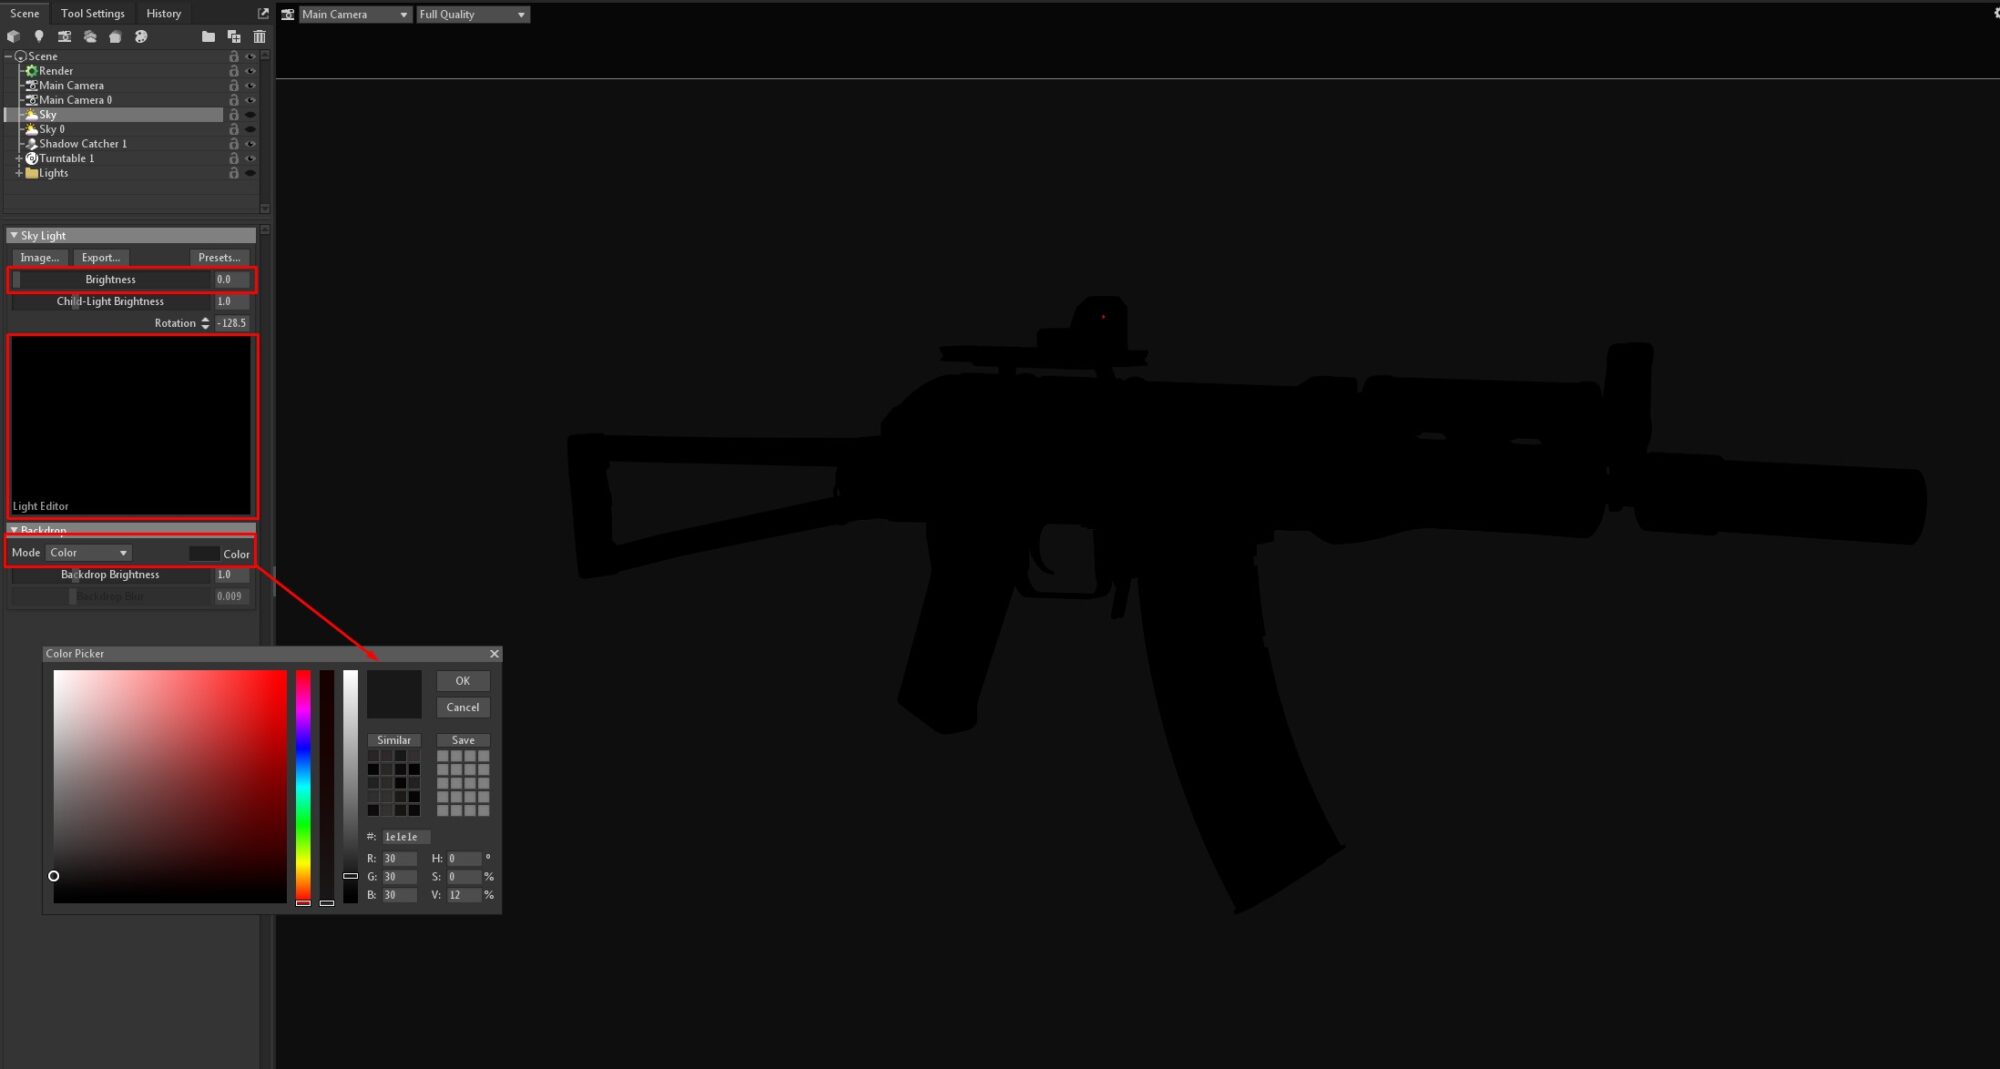
Task: Lock the Turntable 1 object
Action: tap(234, 158)
